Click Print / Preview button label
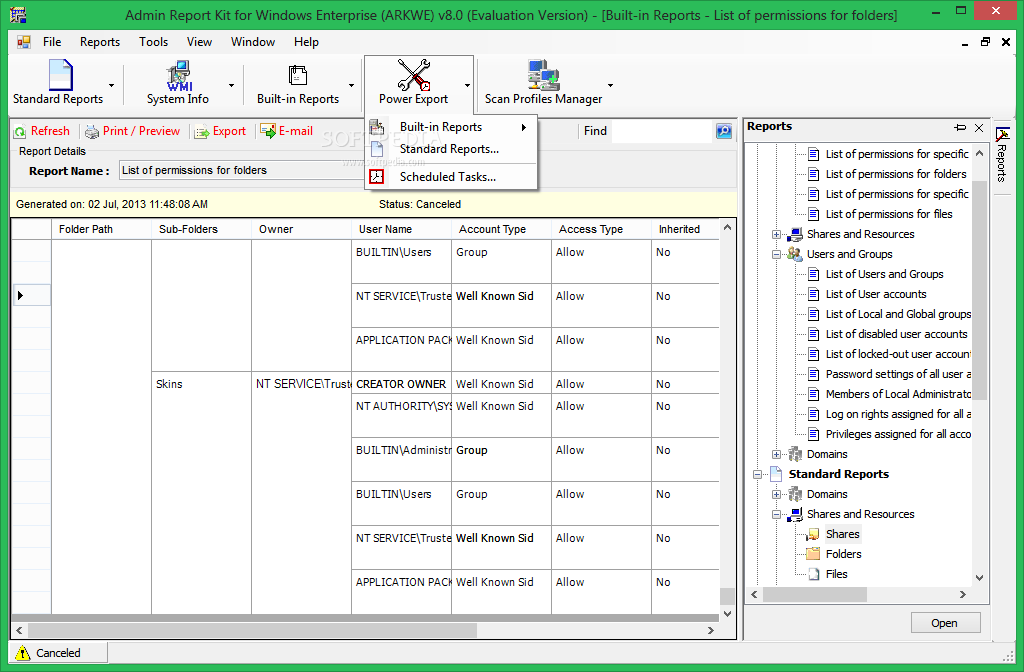The width and height of the screenshot is (1024, 672). [141, 131]
